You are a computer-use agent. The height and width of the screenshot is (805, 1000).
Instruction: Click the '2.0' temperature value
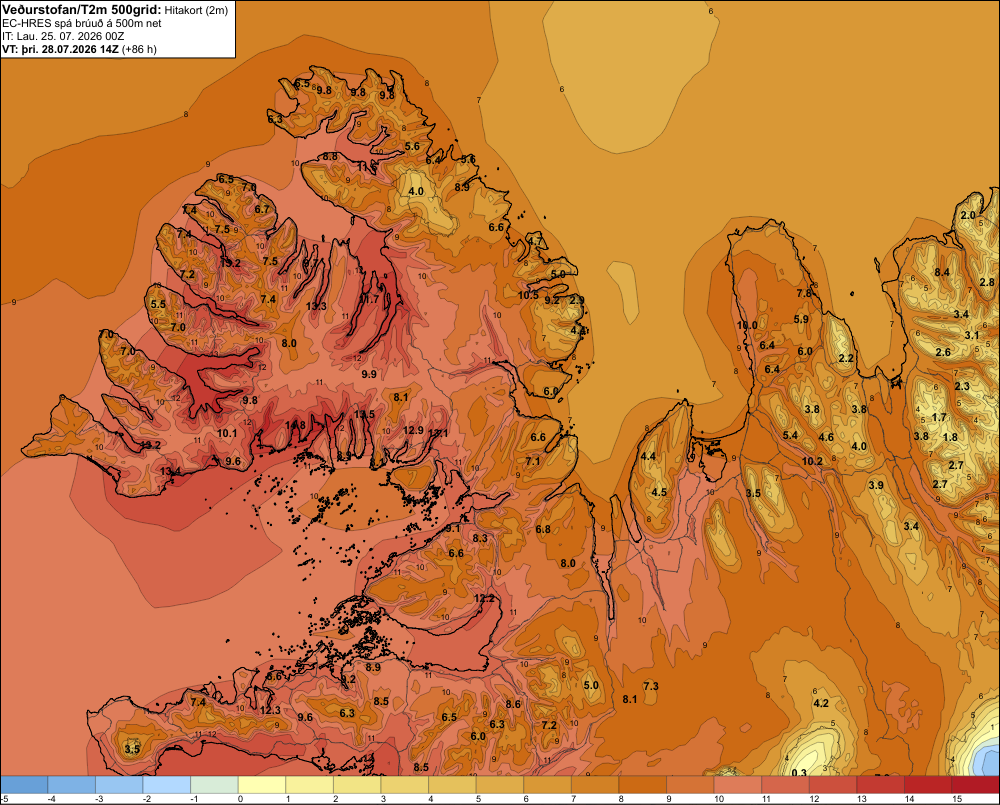[x=968, y=216]
